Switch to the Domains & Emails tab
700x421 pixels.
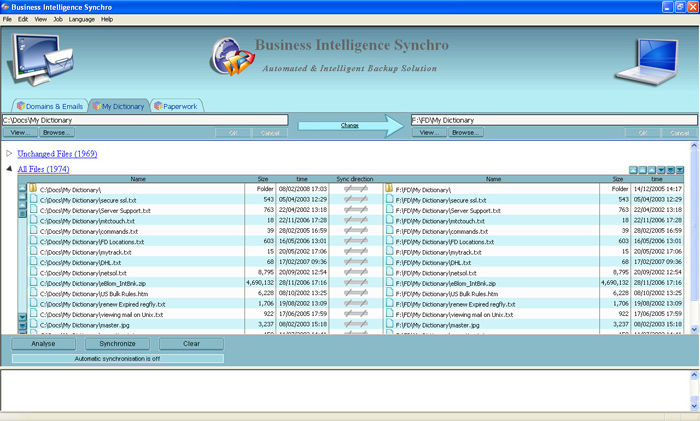pos(50,106)
